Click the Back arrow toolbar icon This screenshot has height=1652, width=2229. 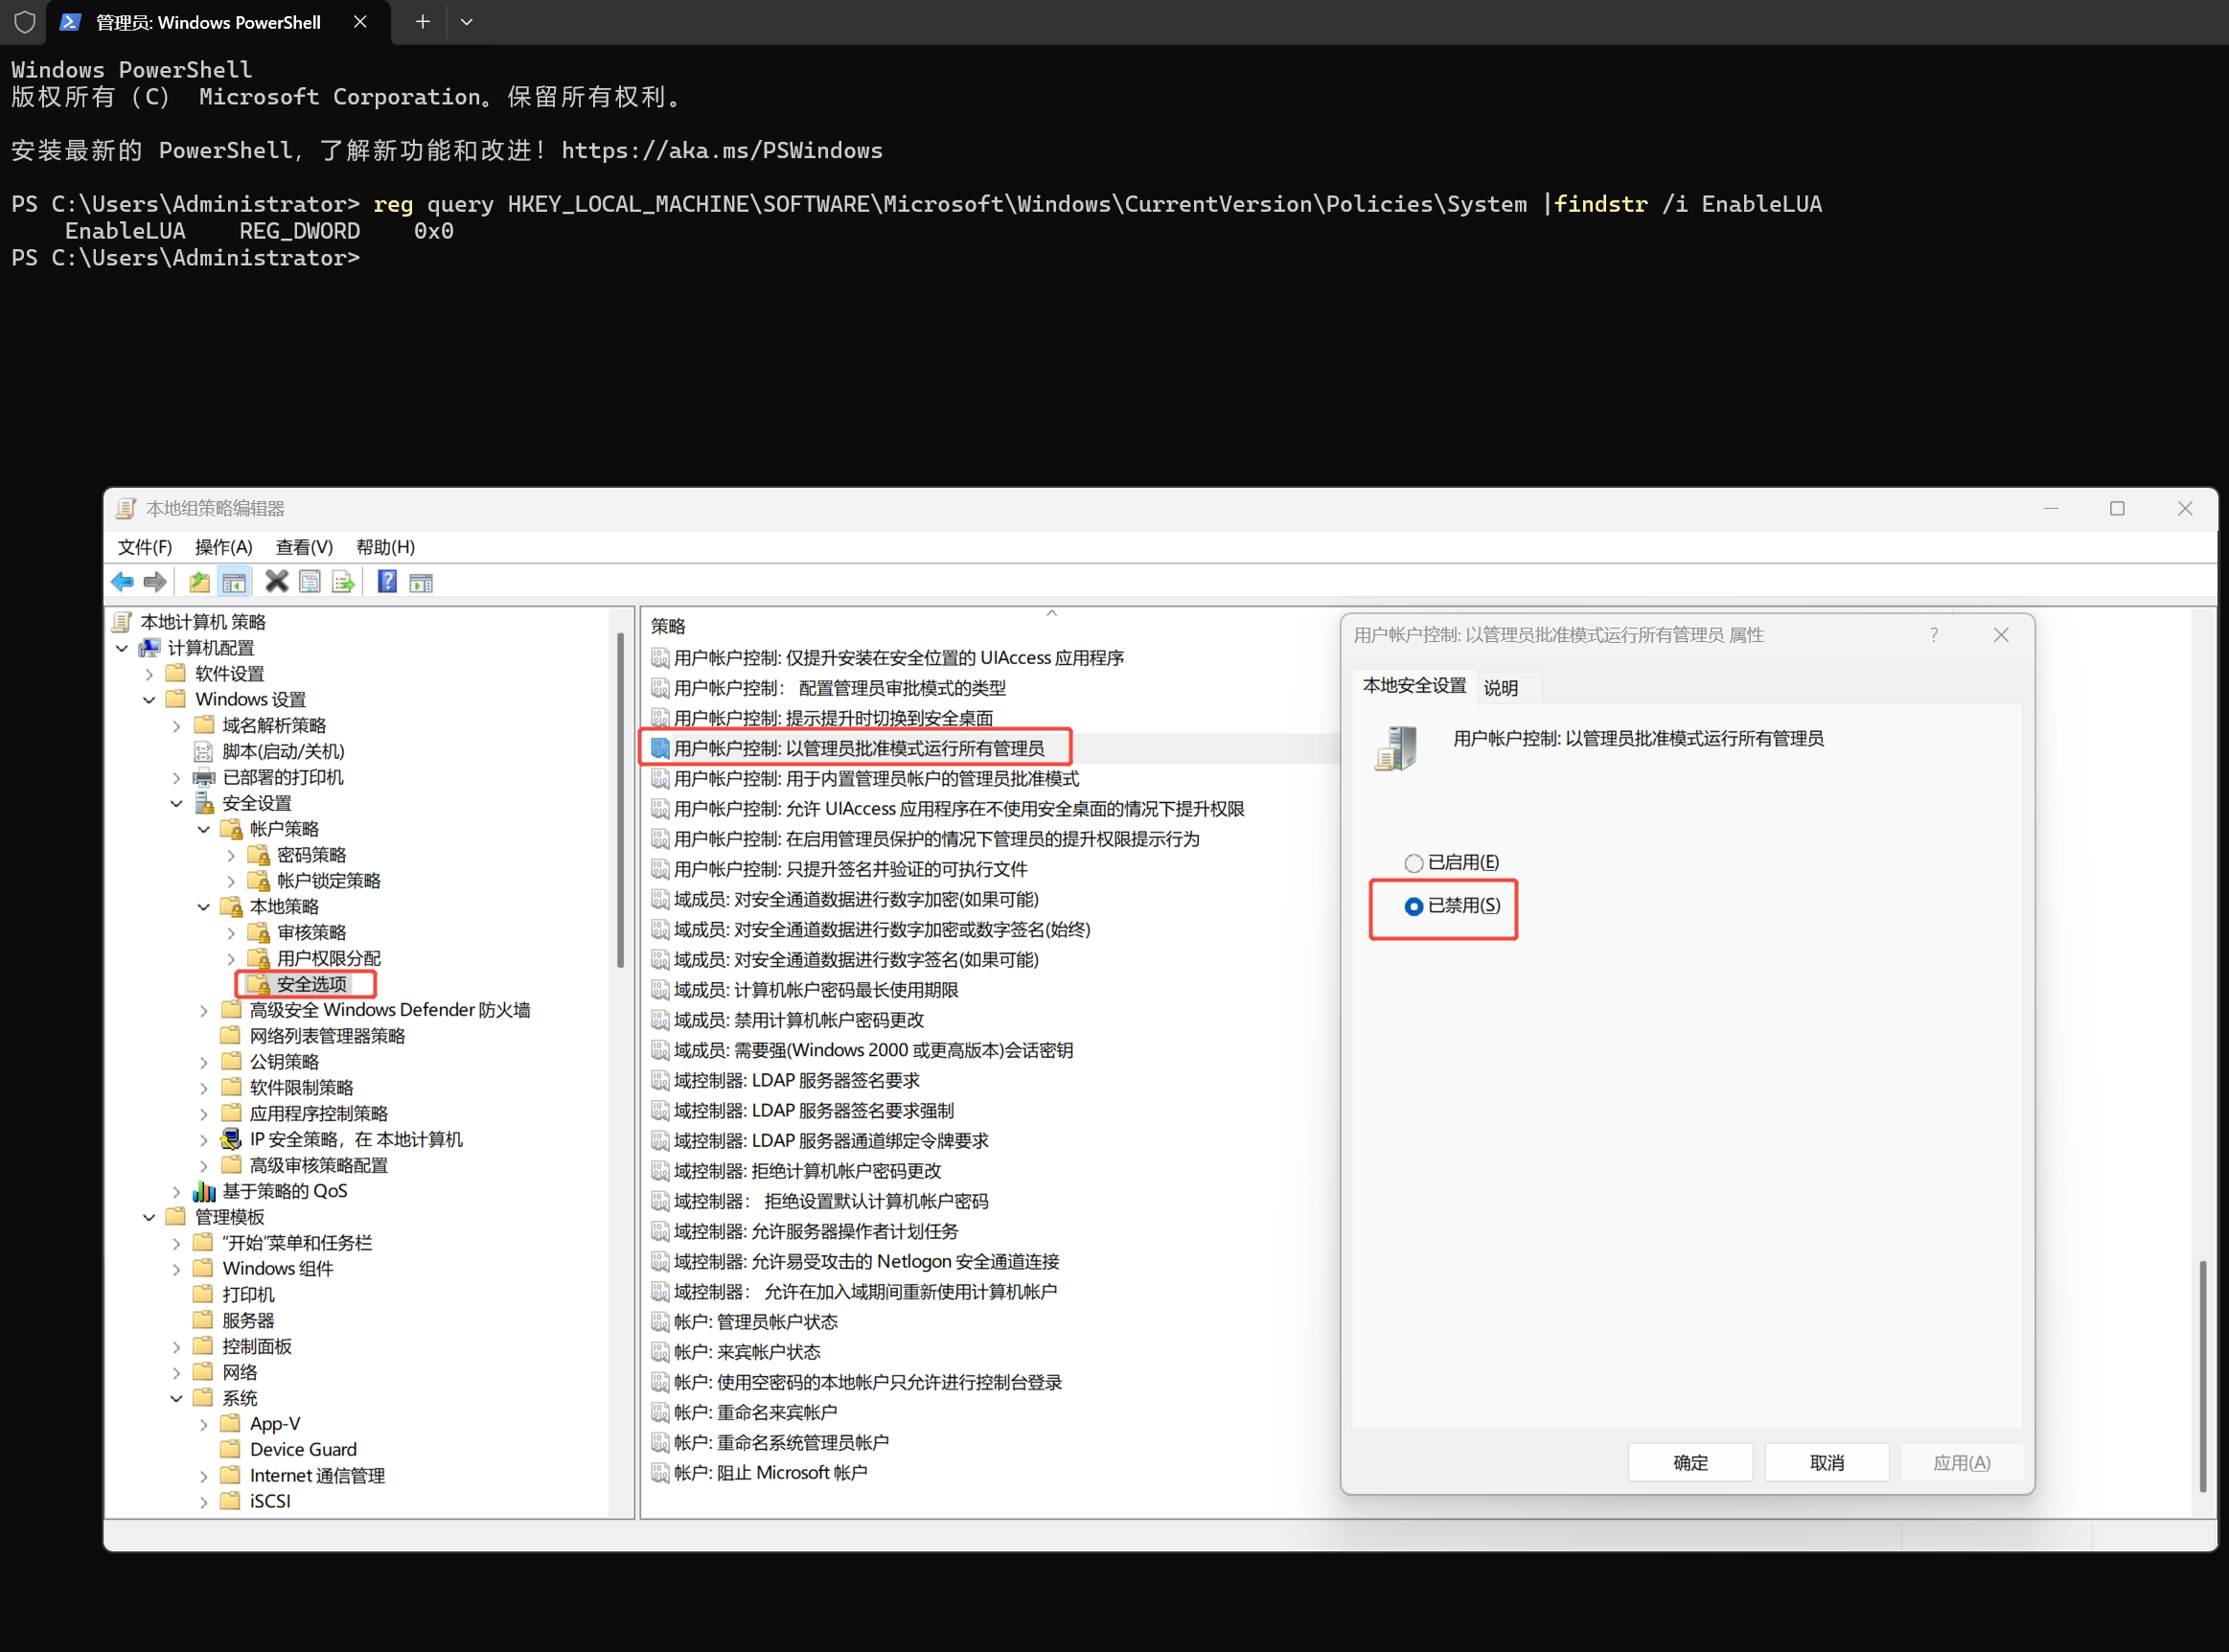tap(122, 582)
